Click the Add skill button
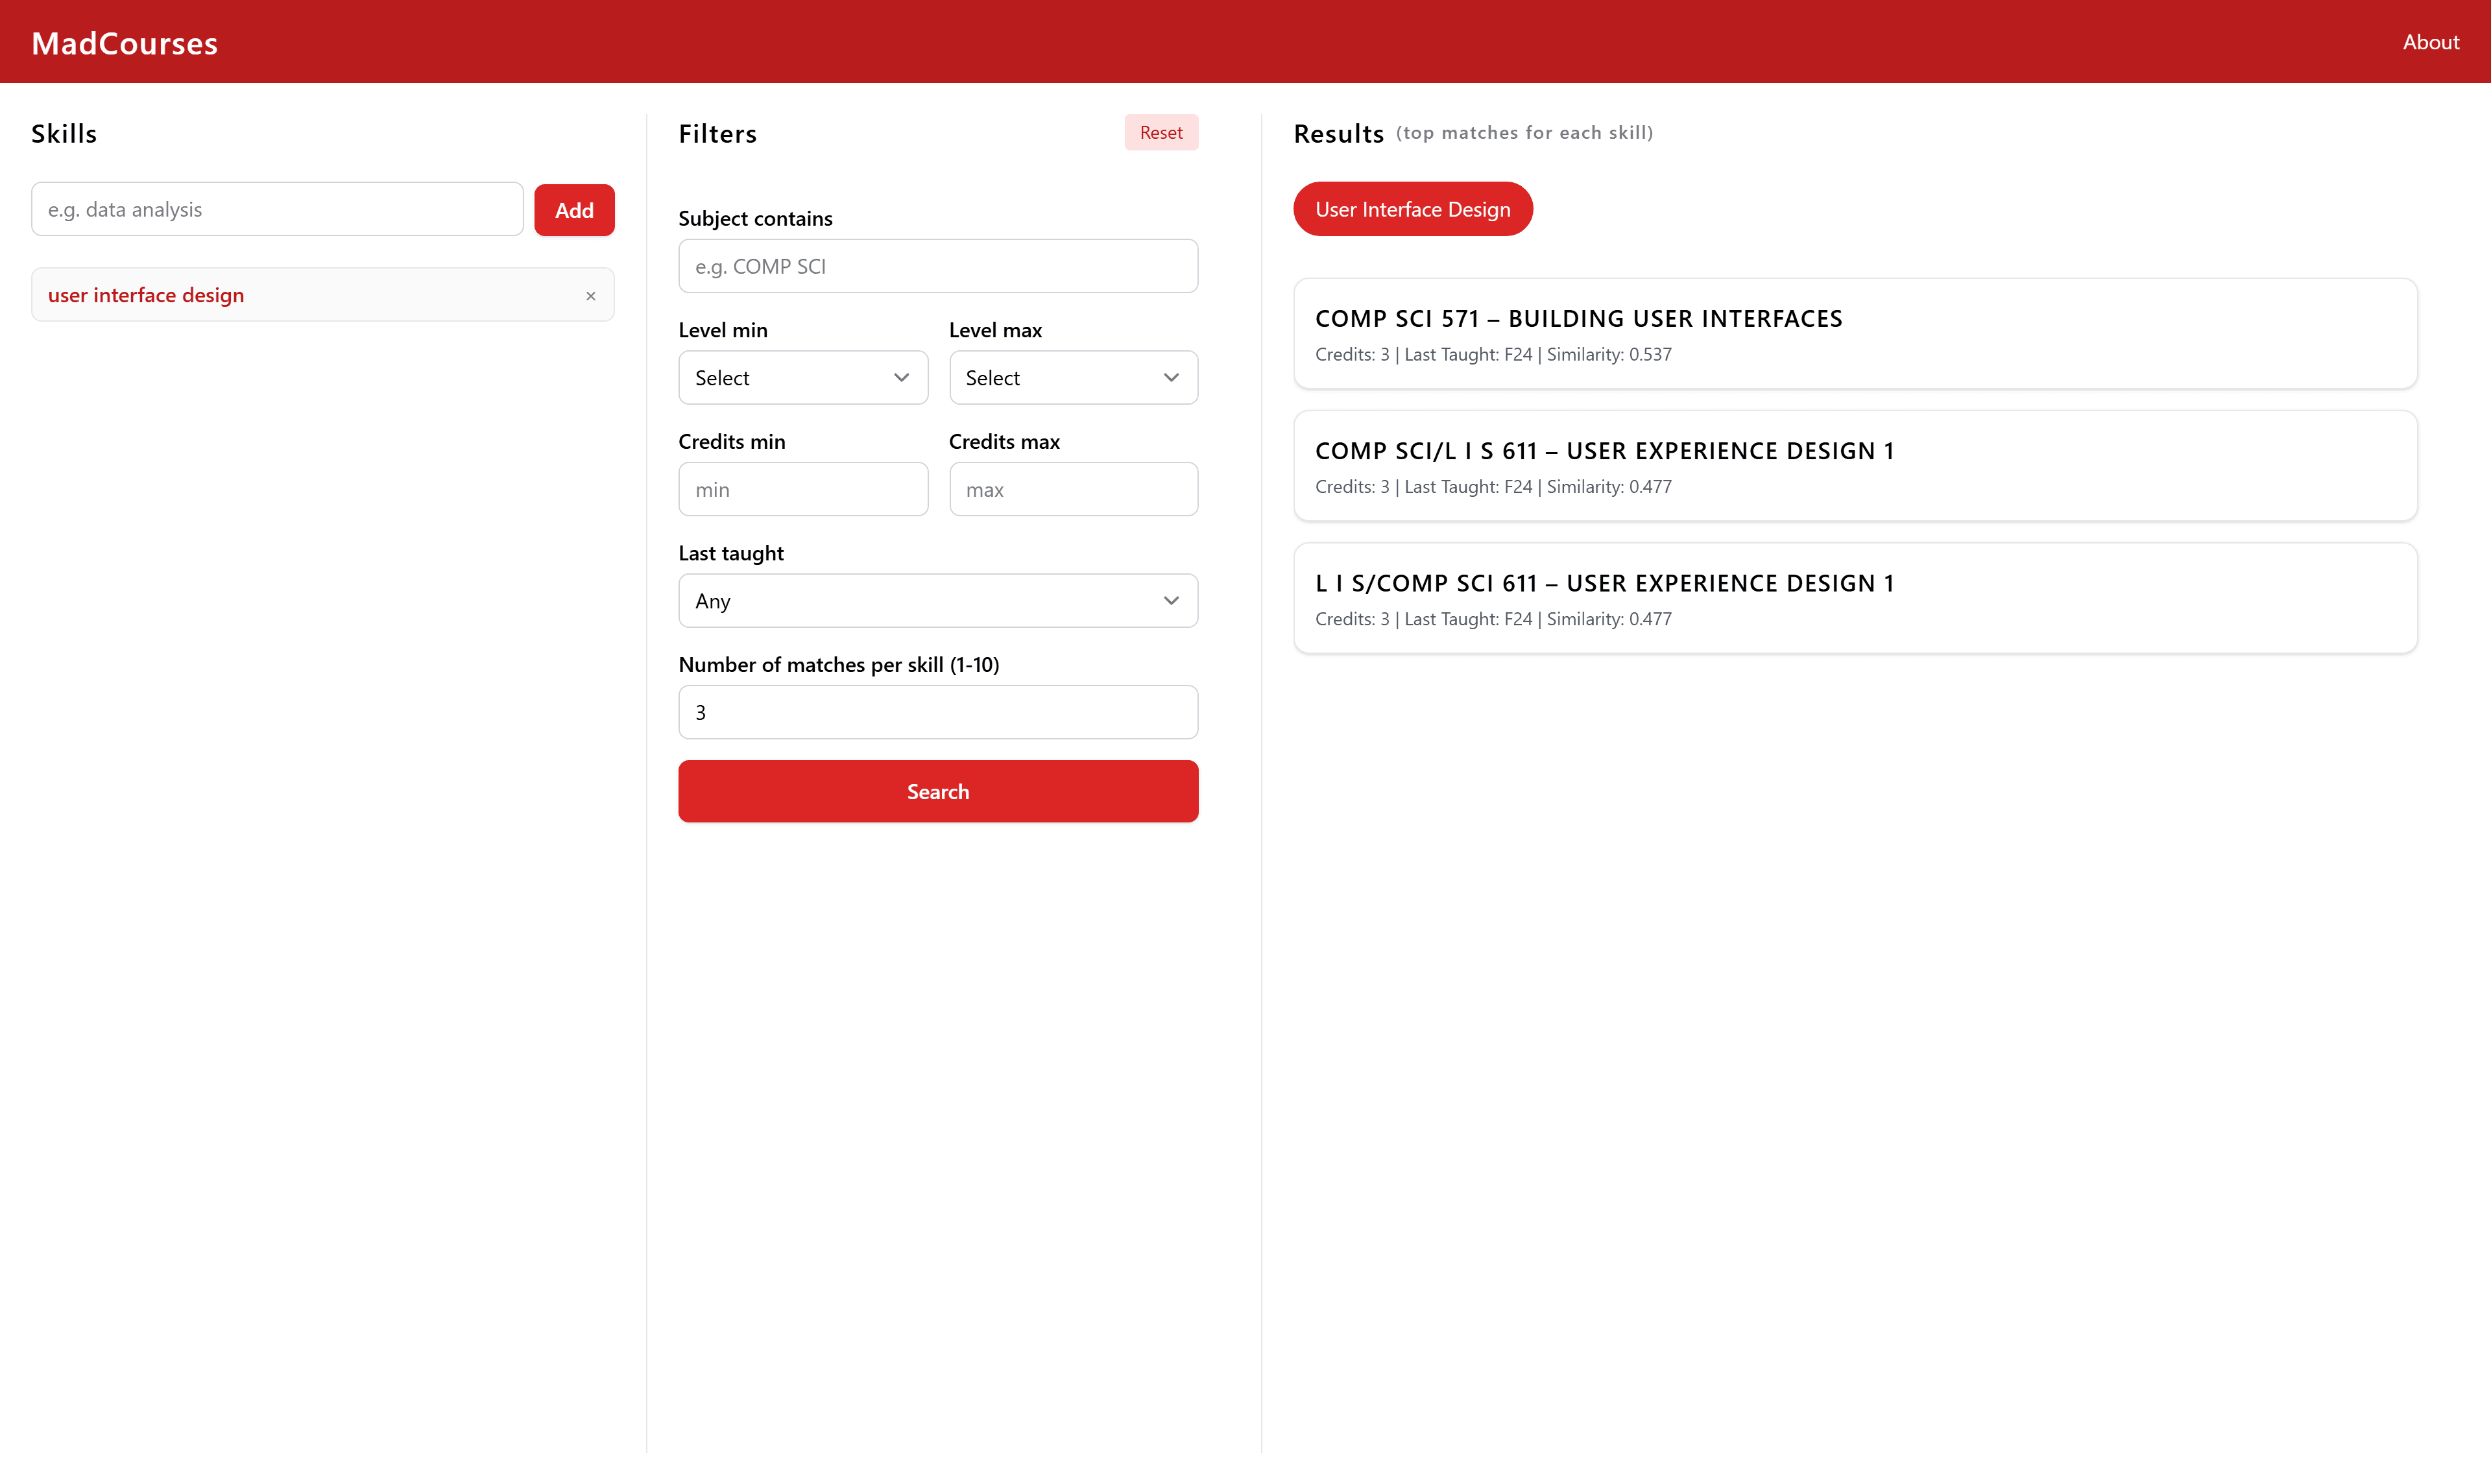Viewport: 2491px width, 1484px height. [574, 210]
